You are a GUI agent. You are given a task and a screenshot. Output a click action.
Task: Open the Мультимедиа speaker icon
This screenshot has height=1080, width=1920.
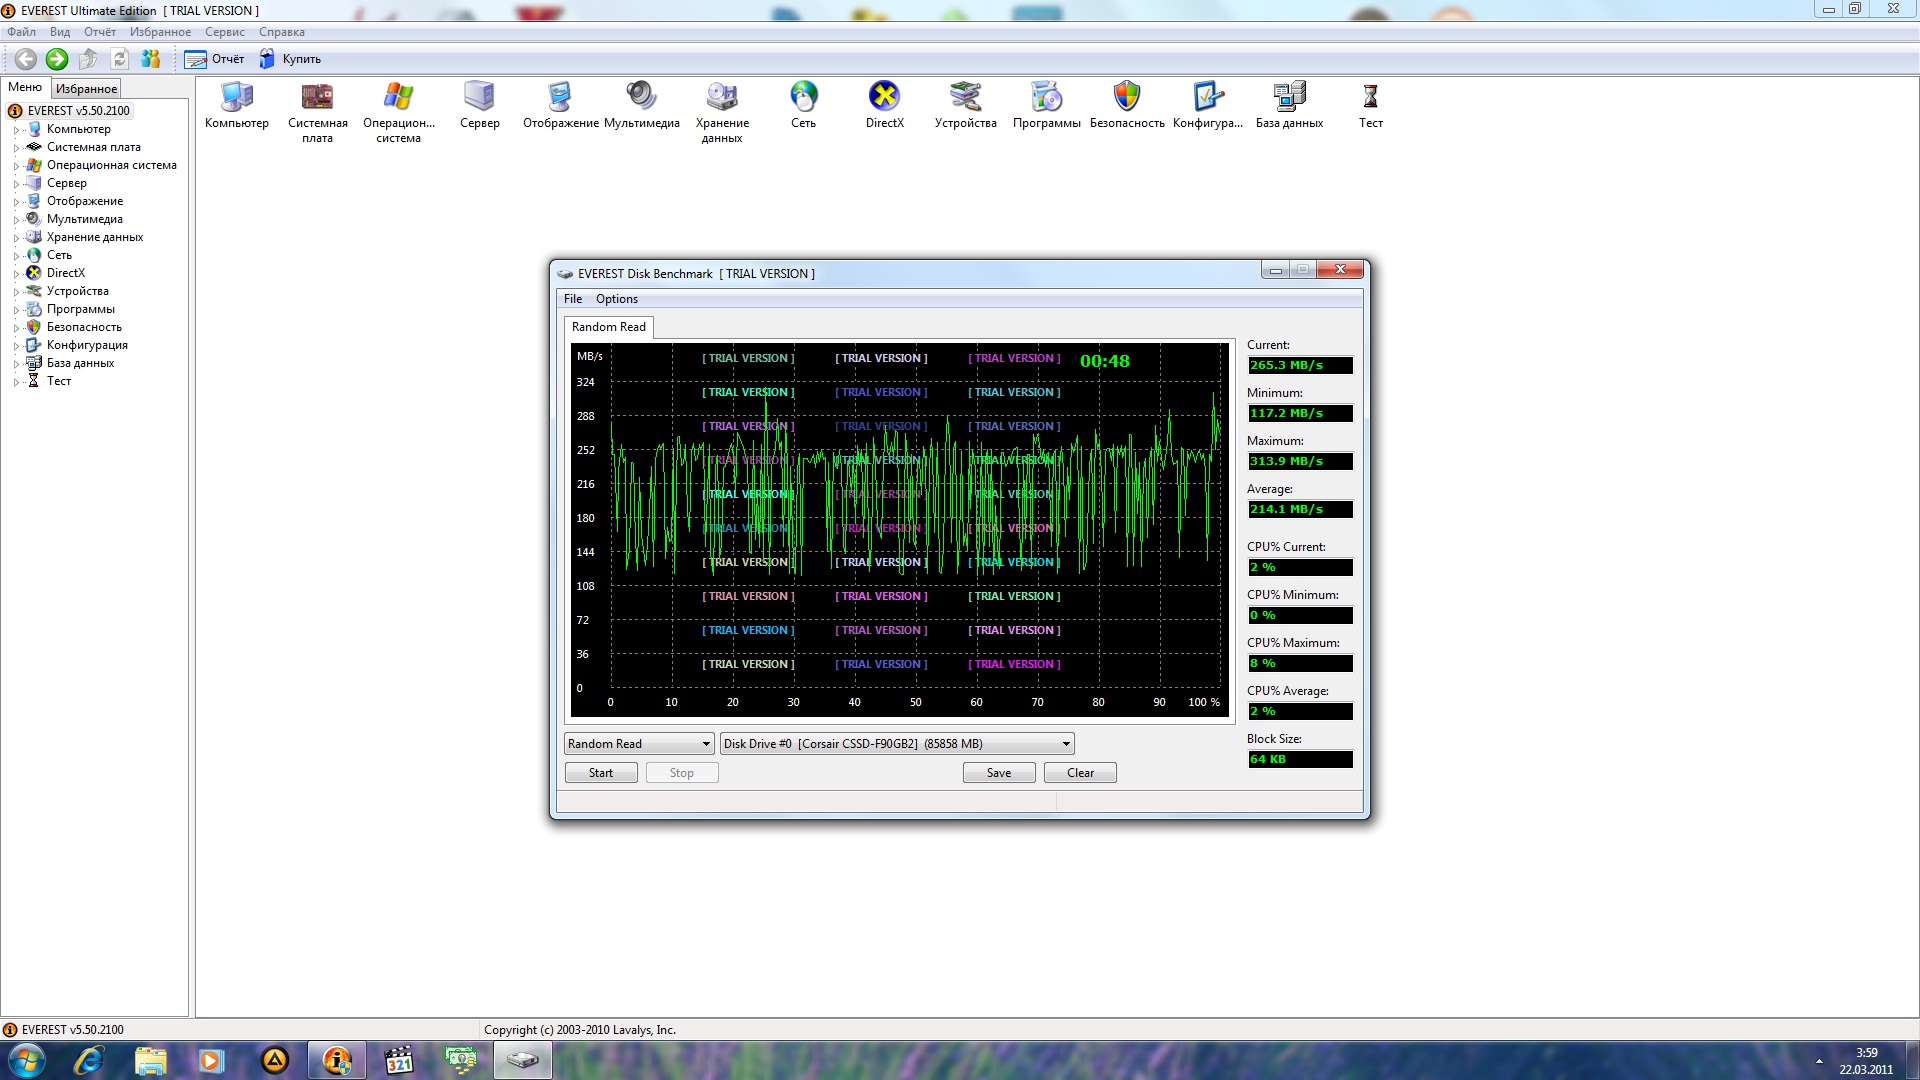(x=641, y=98)
